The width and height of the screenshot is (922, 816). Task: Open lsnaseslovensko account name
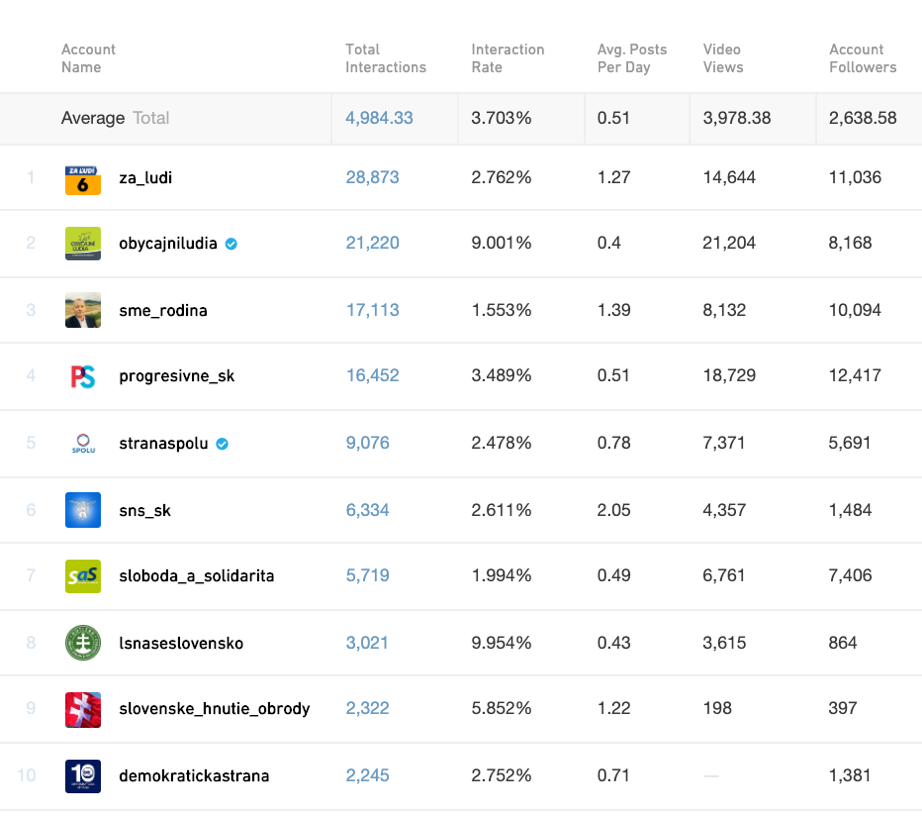pos(181,644)
